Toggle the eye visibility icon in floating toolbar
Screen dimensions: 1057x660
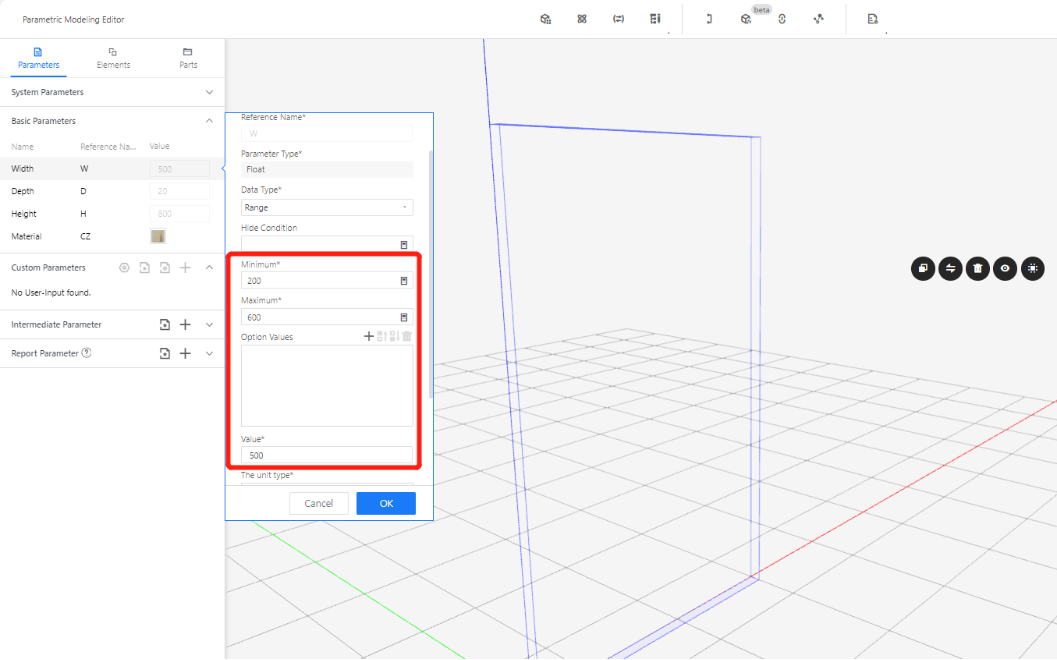tap(1005, 268)
